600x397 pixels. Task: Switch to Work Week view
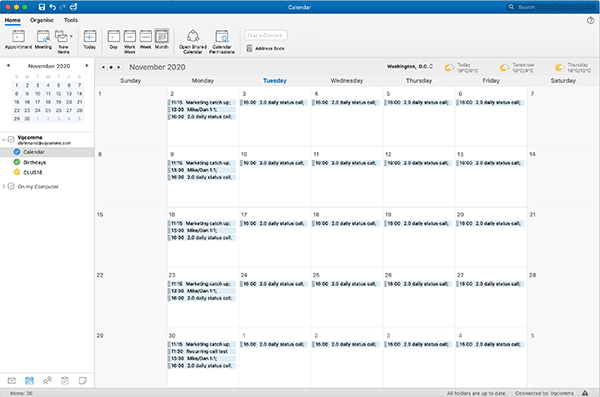click(x=129, y=41)
